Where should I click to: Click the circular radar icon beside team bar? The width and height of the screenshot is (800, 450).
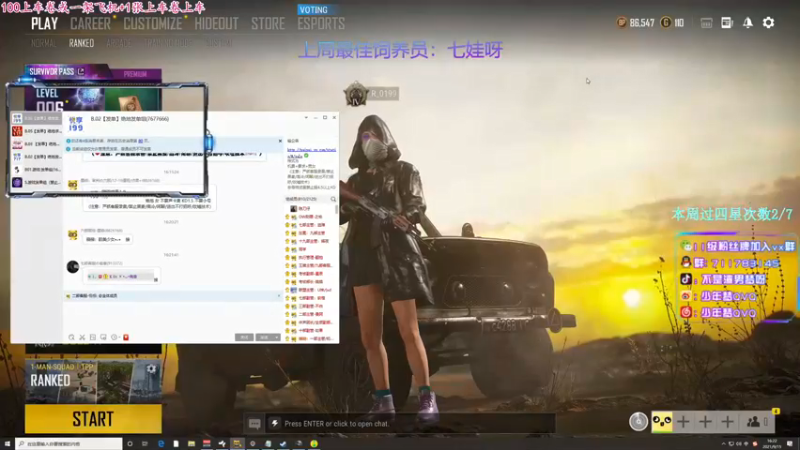click(638, 422)
